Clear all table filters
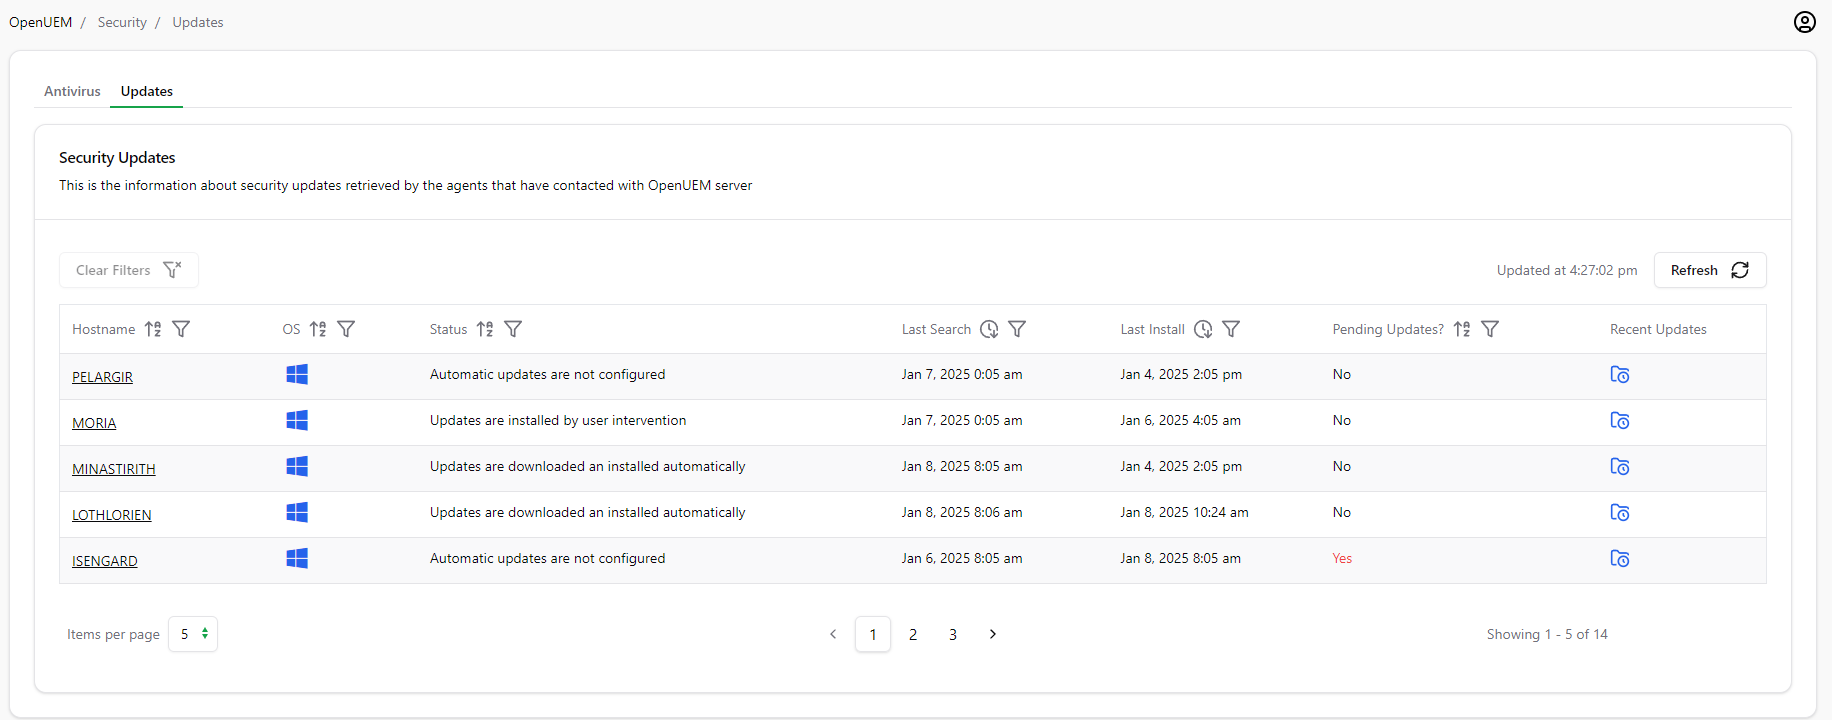Image resolution: width=1832 pixels, height=720 pixels. point(129,270)
